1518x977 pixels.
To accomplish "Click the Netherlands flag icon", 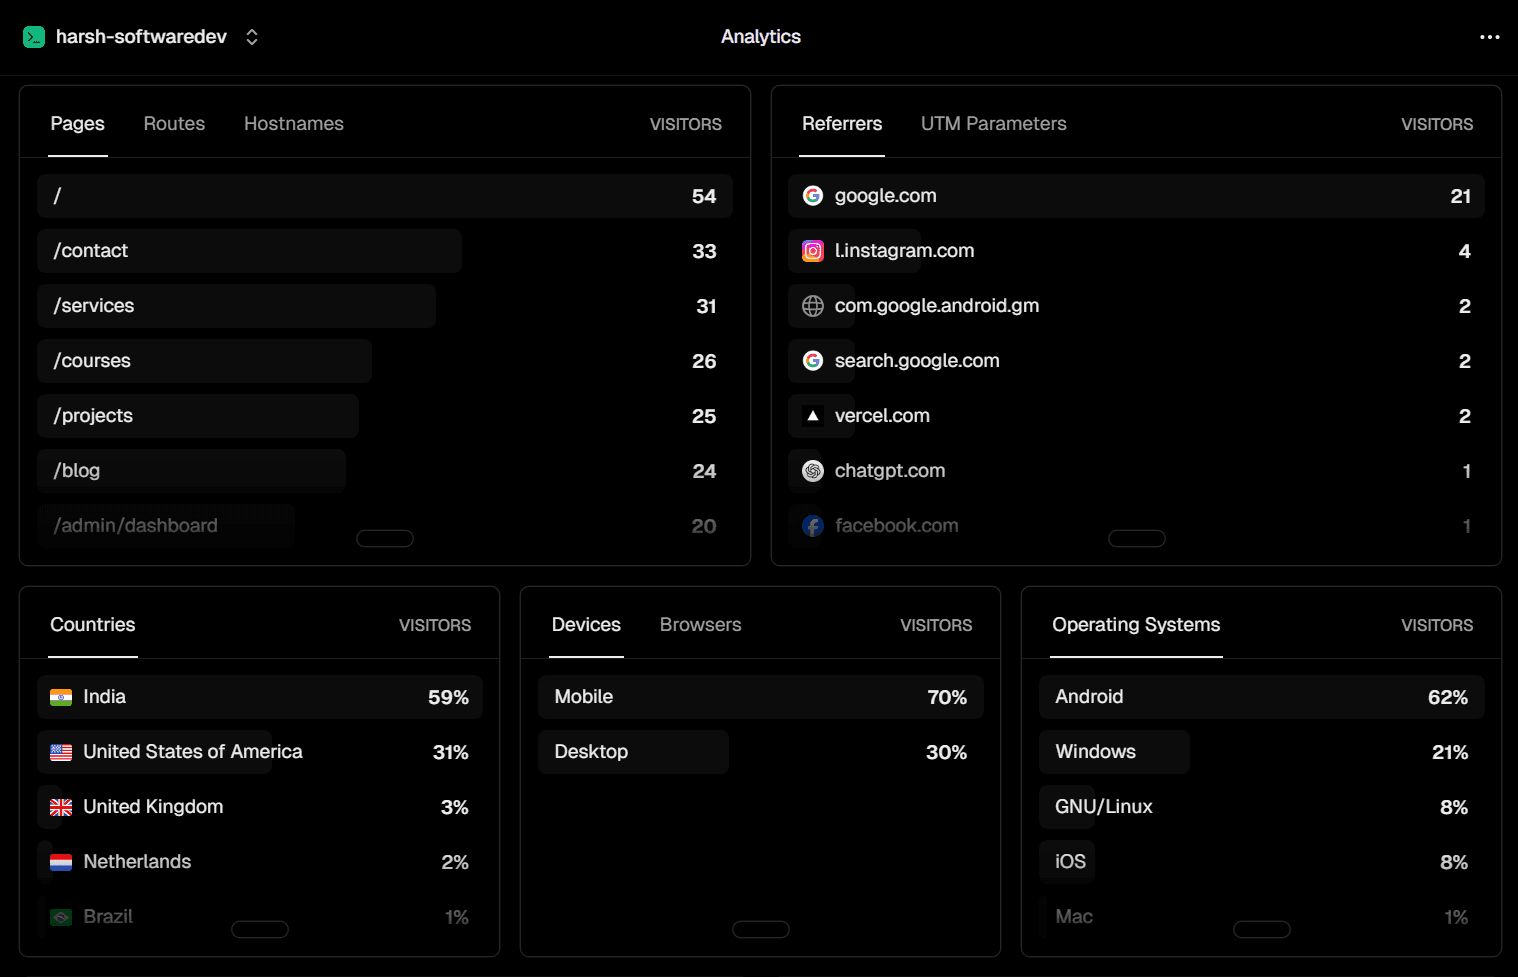I will click(61, 862).
